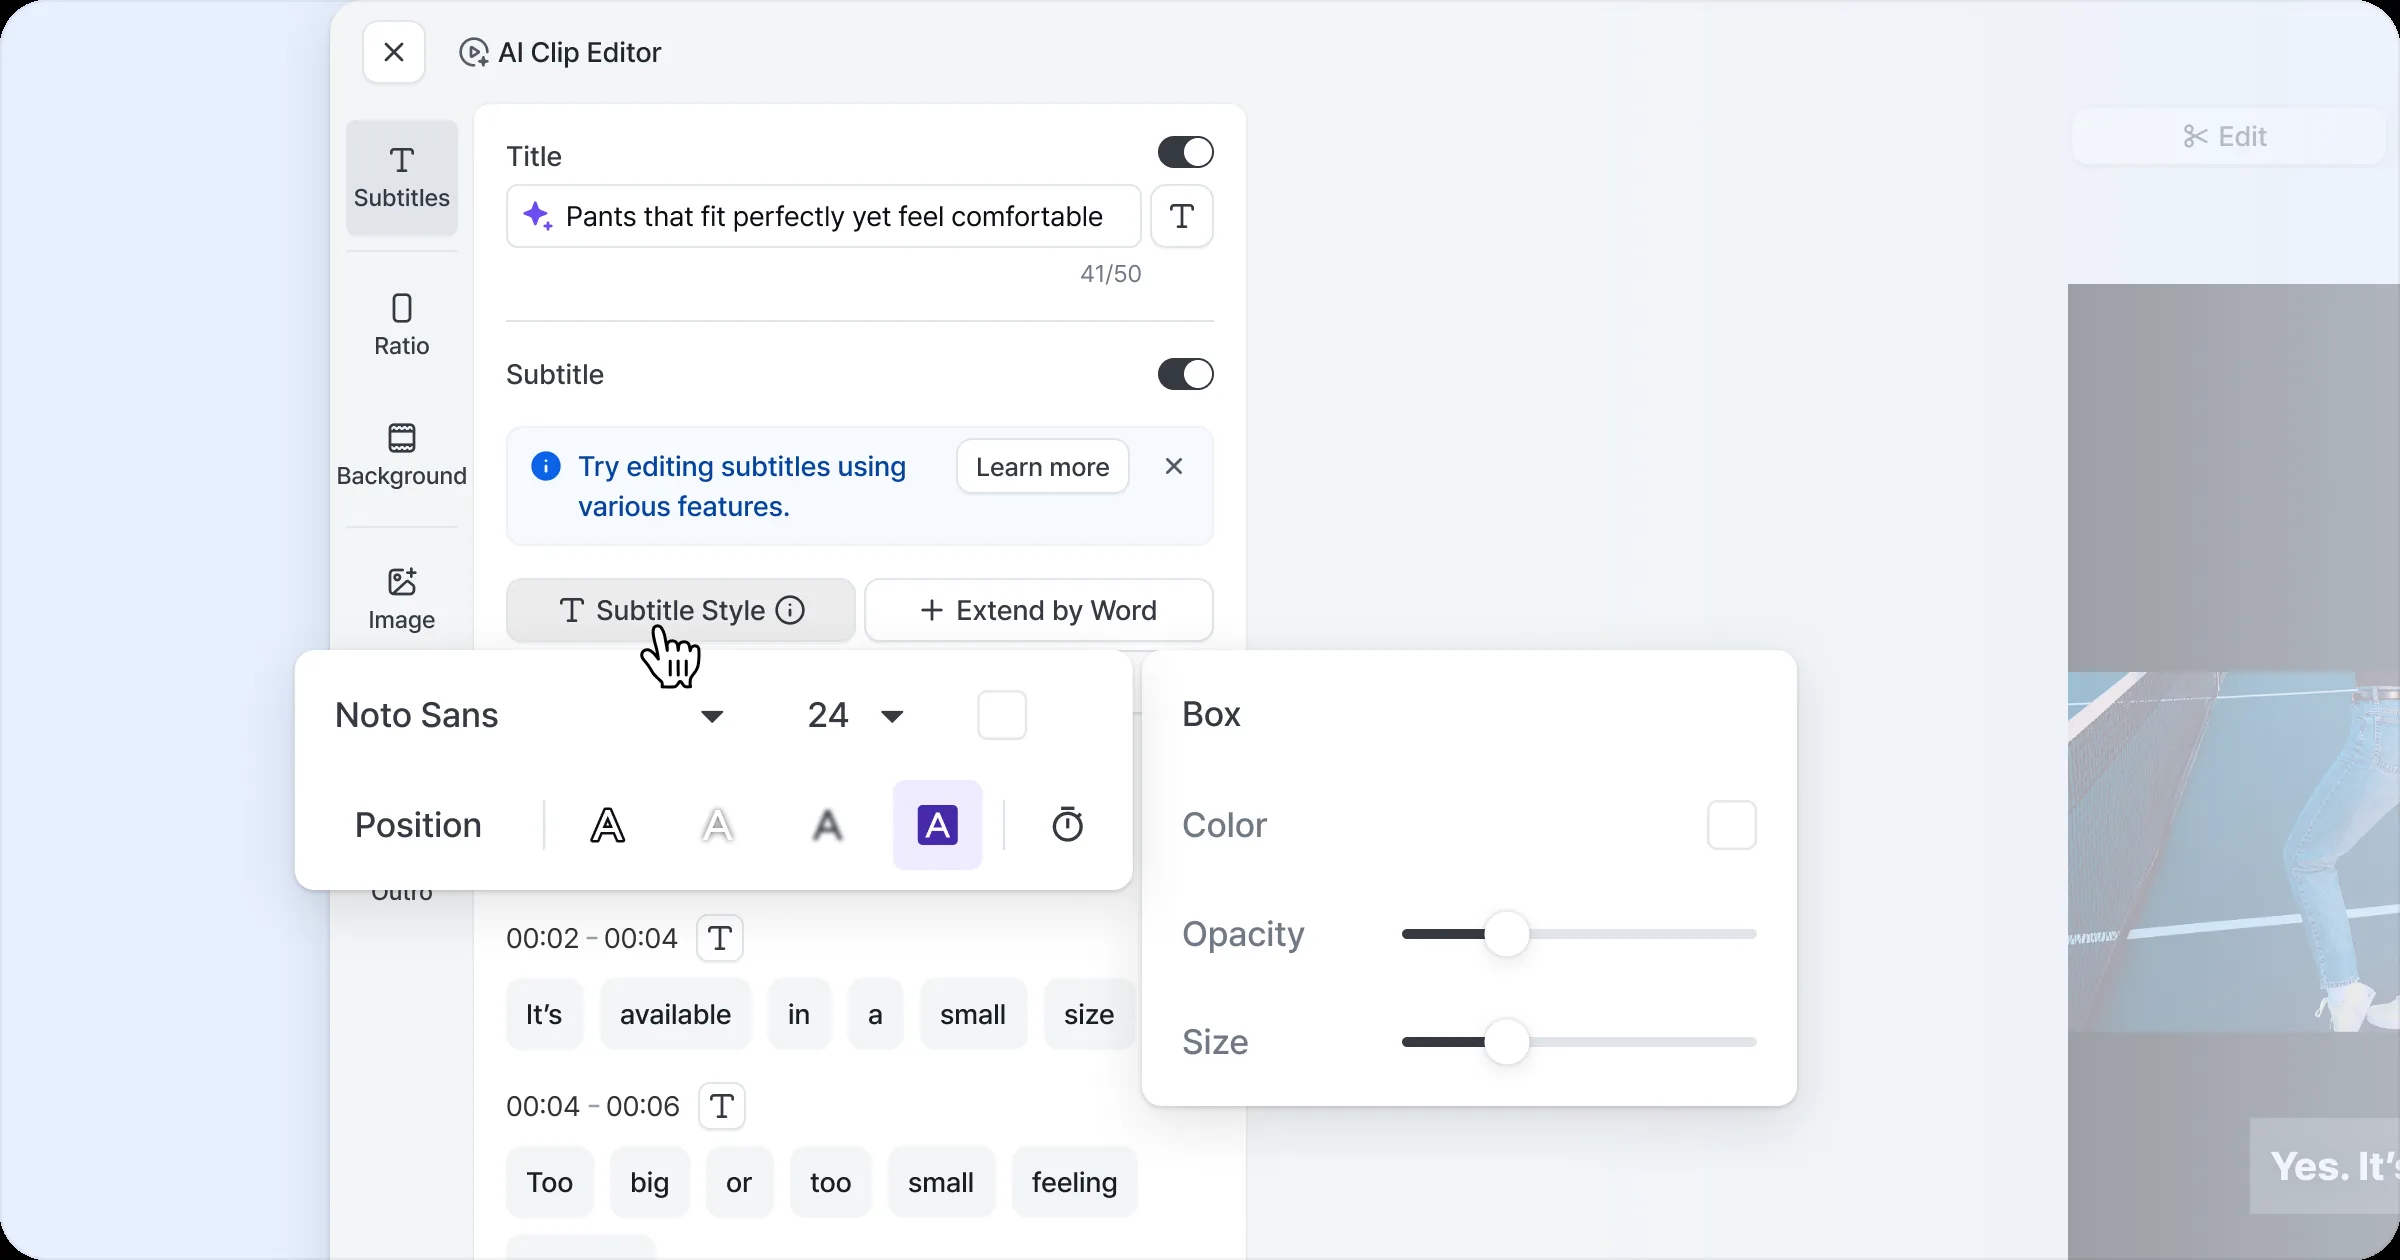Select the white glow text style icon

[x=718, y=825]
